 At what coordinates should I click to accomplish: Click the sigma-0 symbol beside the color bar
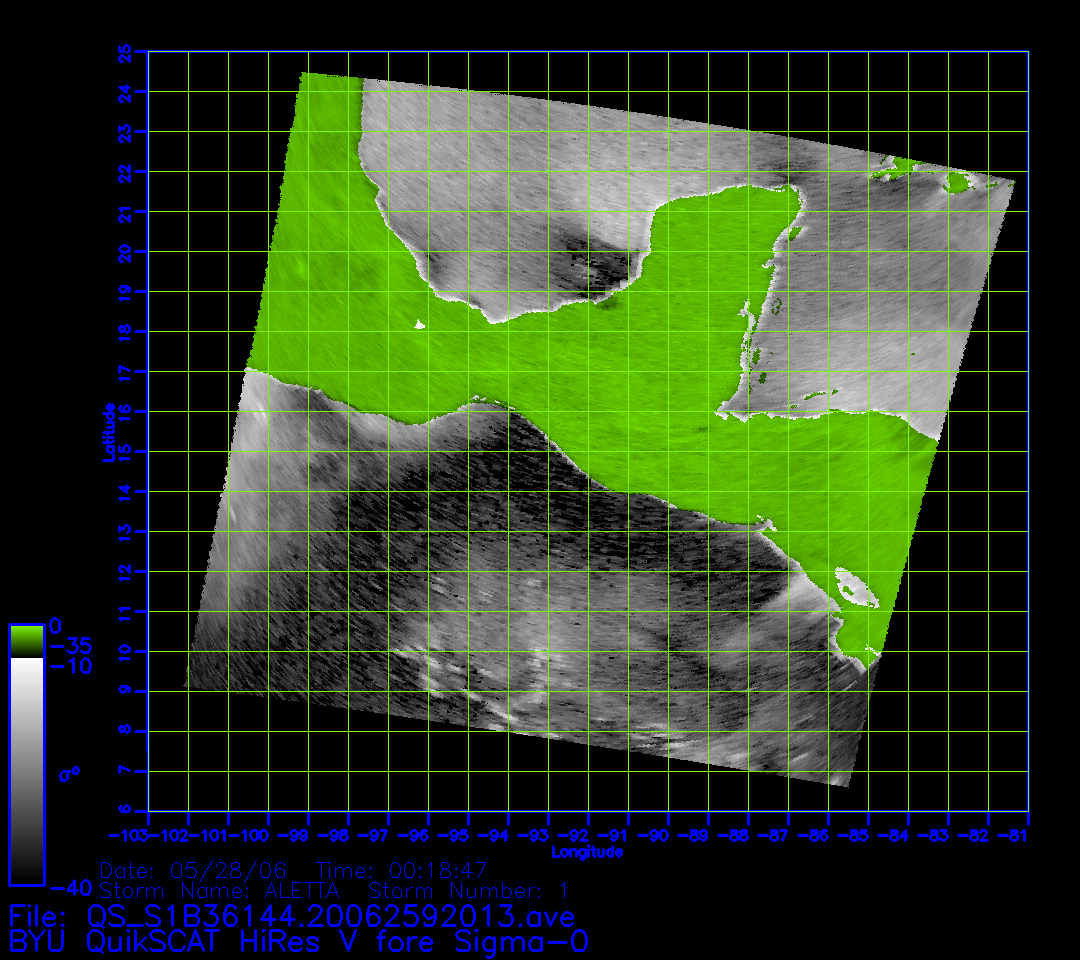pos(68,774)
